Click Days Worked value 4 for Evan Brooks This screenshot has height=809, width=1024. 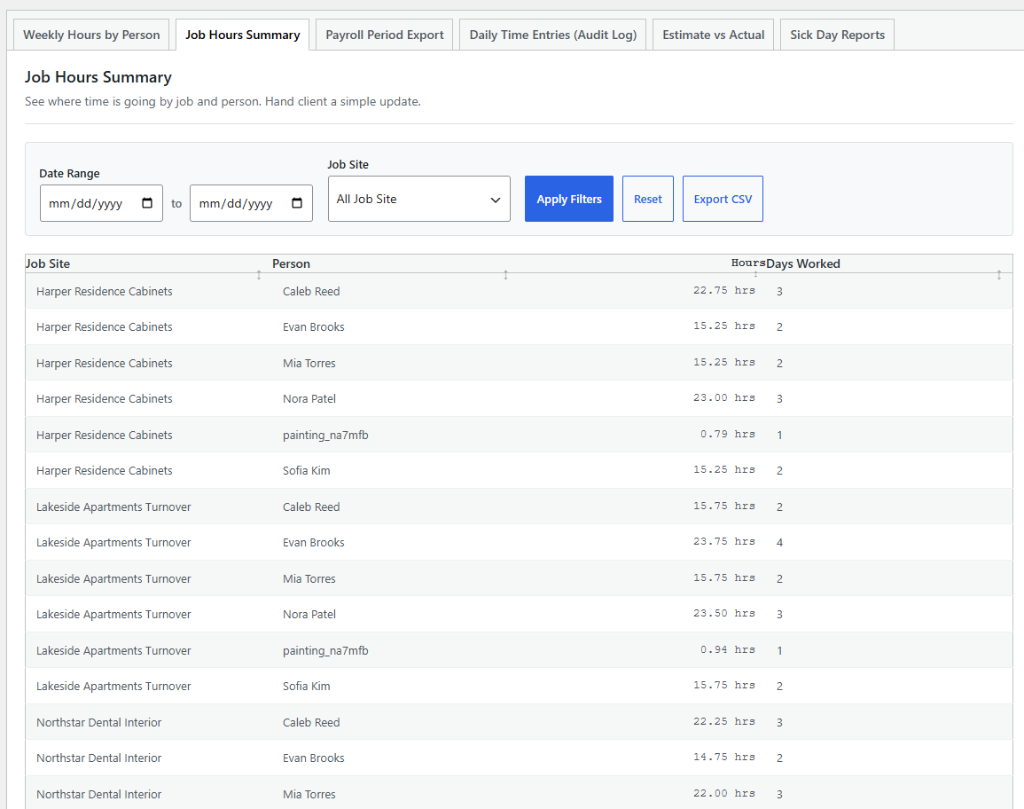780,543
